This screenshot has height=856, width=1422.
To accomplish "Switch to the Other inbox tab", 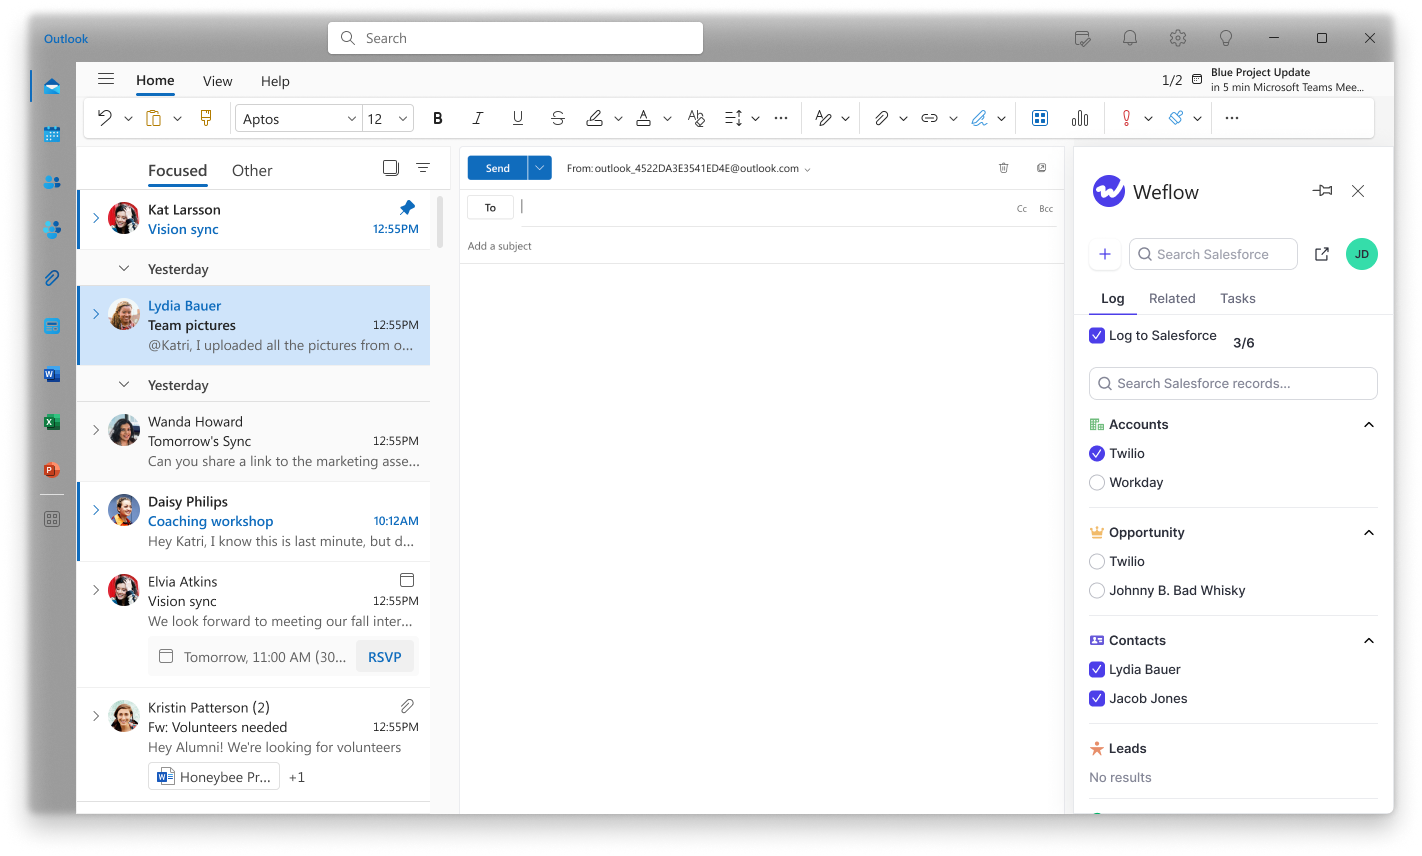I will [252, 170].
